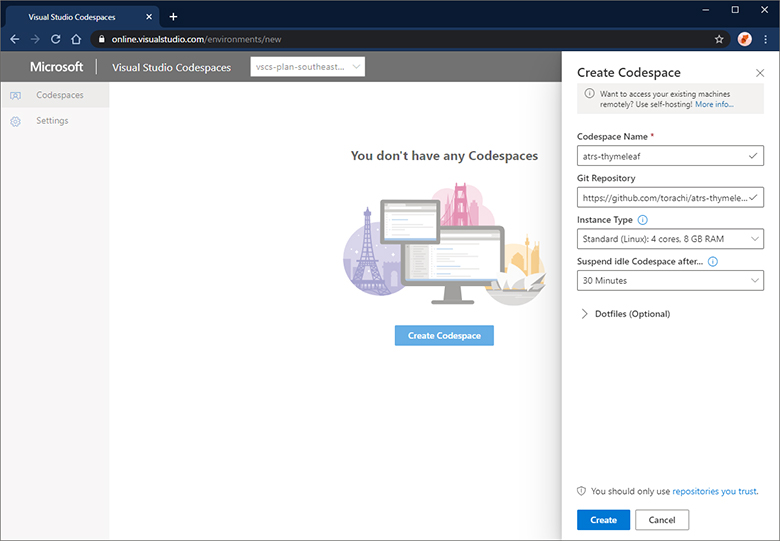Select the Visual Studio Codespaces browser tab
The image size is (780, 541).
(83, 17)
